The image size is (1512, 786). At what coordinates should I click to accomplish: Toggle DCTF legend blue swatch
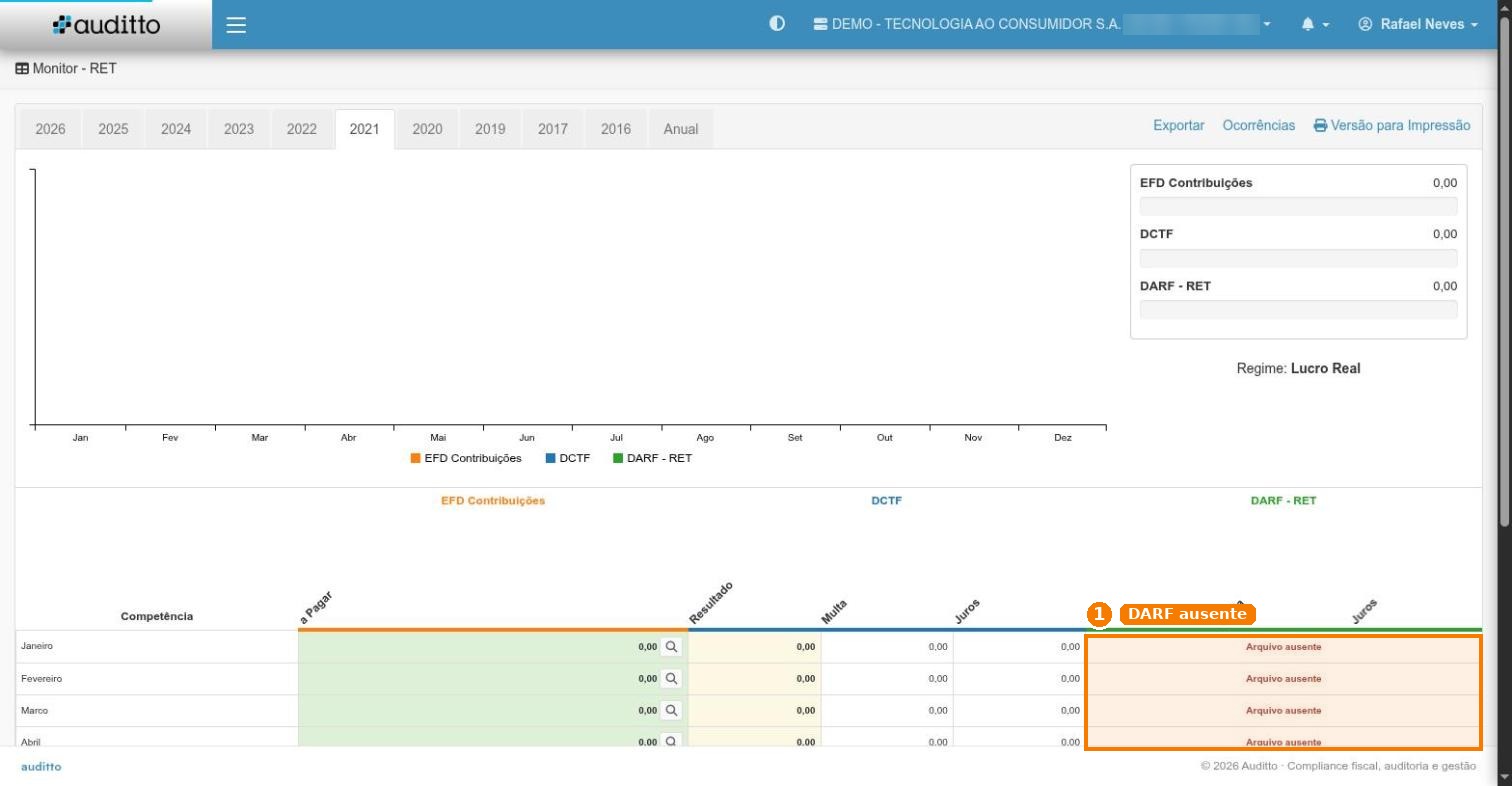pyautogui.click(x=550, y=458)
